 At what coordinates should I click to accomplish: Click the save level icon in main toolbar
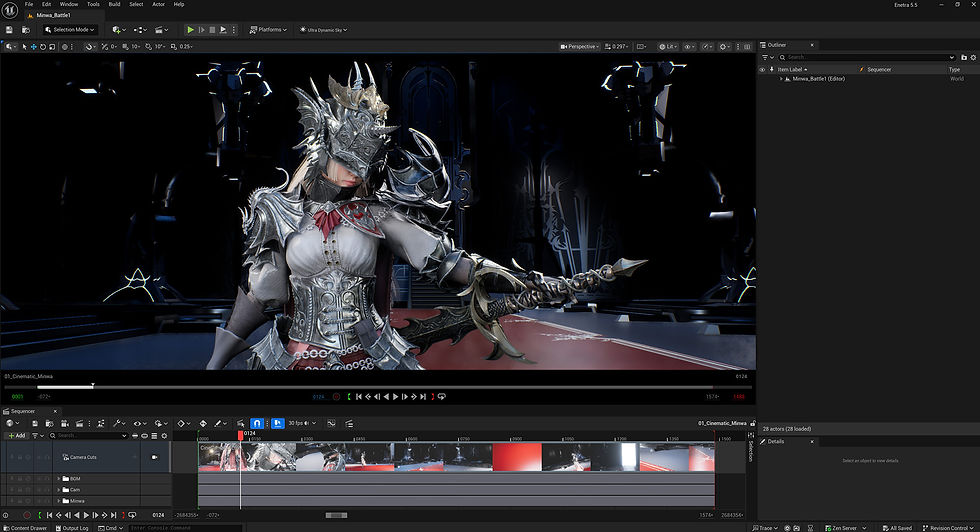coord(9,29)
